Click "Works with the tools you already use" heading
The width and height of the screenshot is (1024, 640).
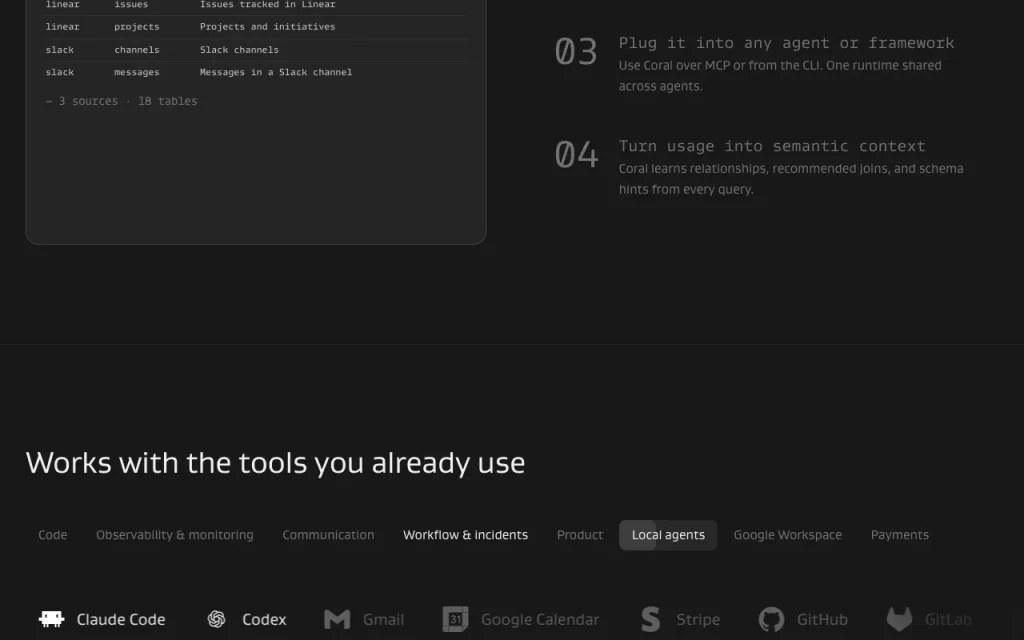tap(275, 463)
